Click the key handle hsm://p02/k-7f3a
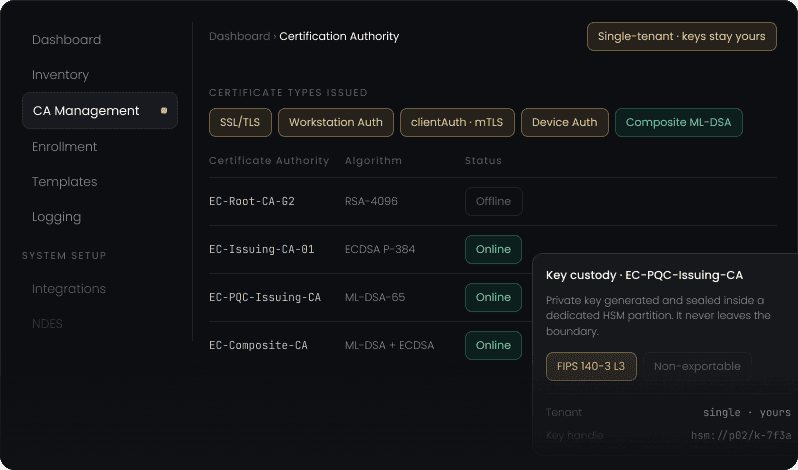 tap(742, 435)
